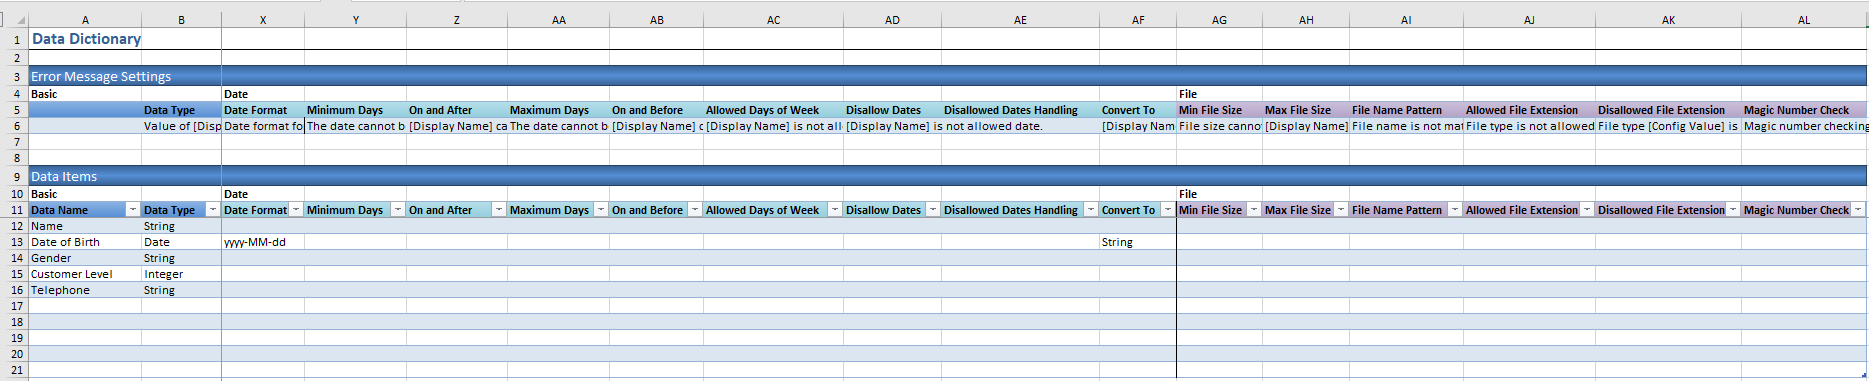Click the 'File' label in row 10

1188,194
